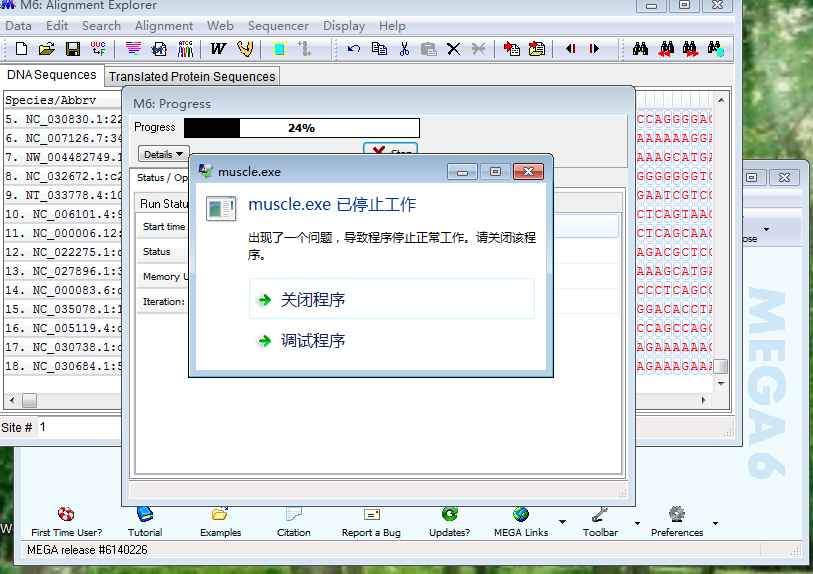This screenshot has width=813, height=574.
Task: Create a new alignment with the blank page icon
Action: pyautogui.click(x=21, y=49)
